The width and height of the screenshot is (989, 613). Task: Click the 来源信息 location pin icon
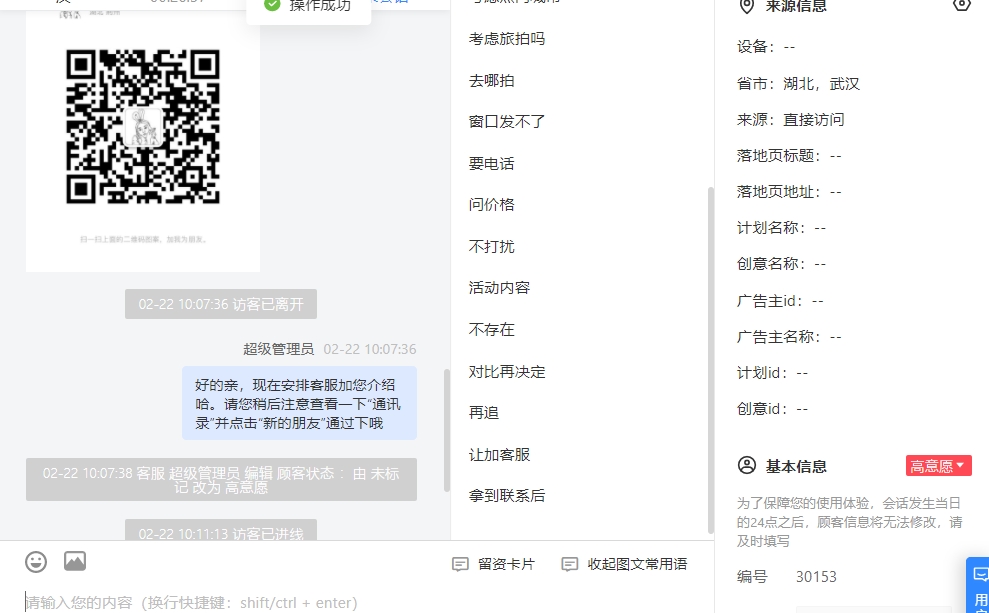[747, 6]
